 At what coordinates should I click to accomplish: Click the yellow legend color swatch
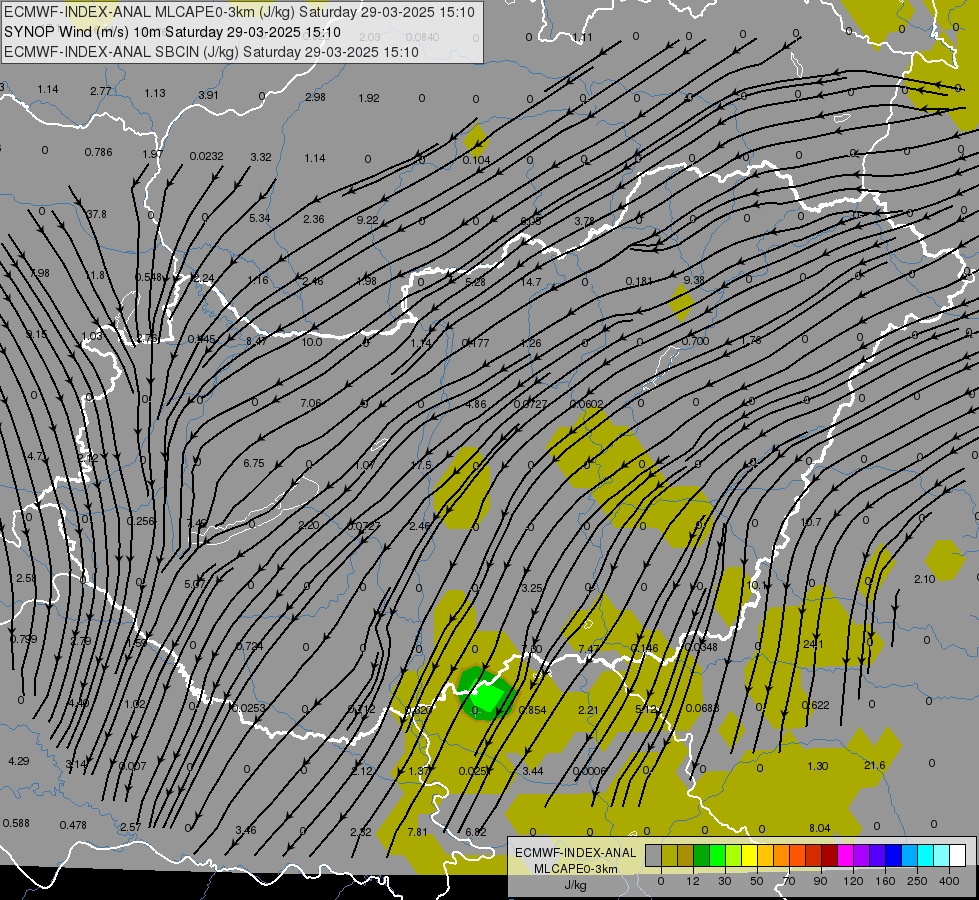coord(750,855)
